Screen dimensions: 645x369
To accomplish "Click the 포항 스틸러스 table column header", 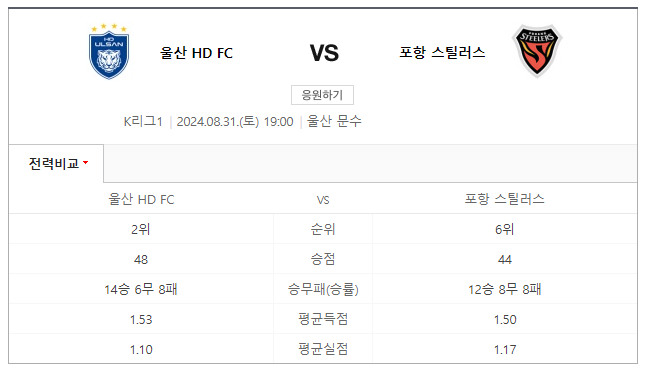I will click(x=504, y=199).
